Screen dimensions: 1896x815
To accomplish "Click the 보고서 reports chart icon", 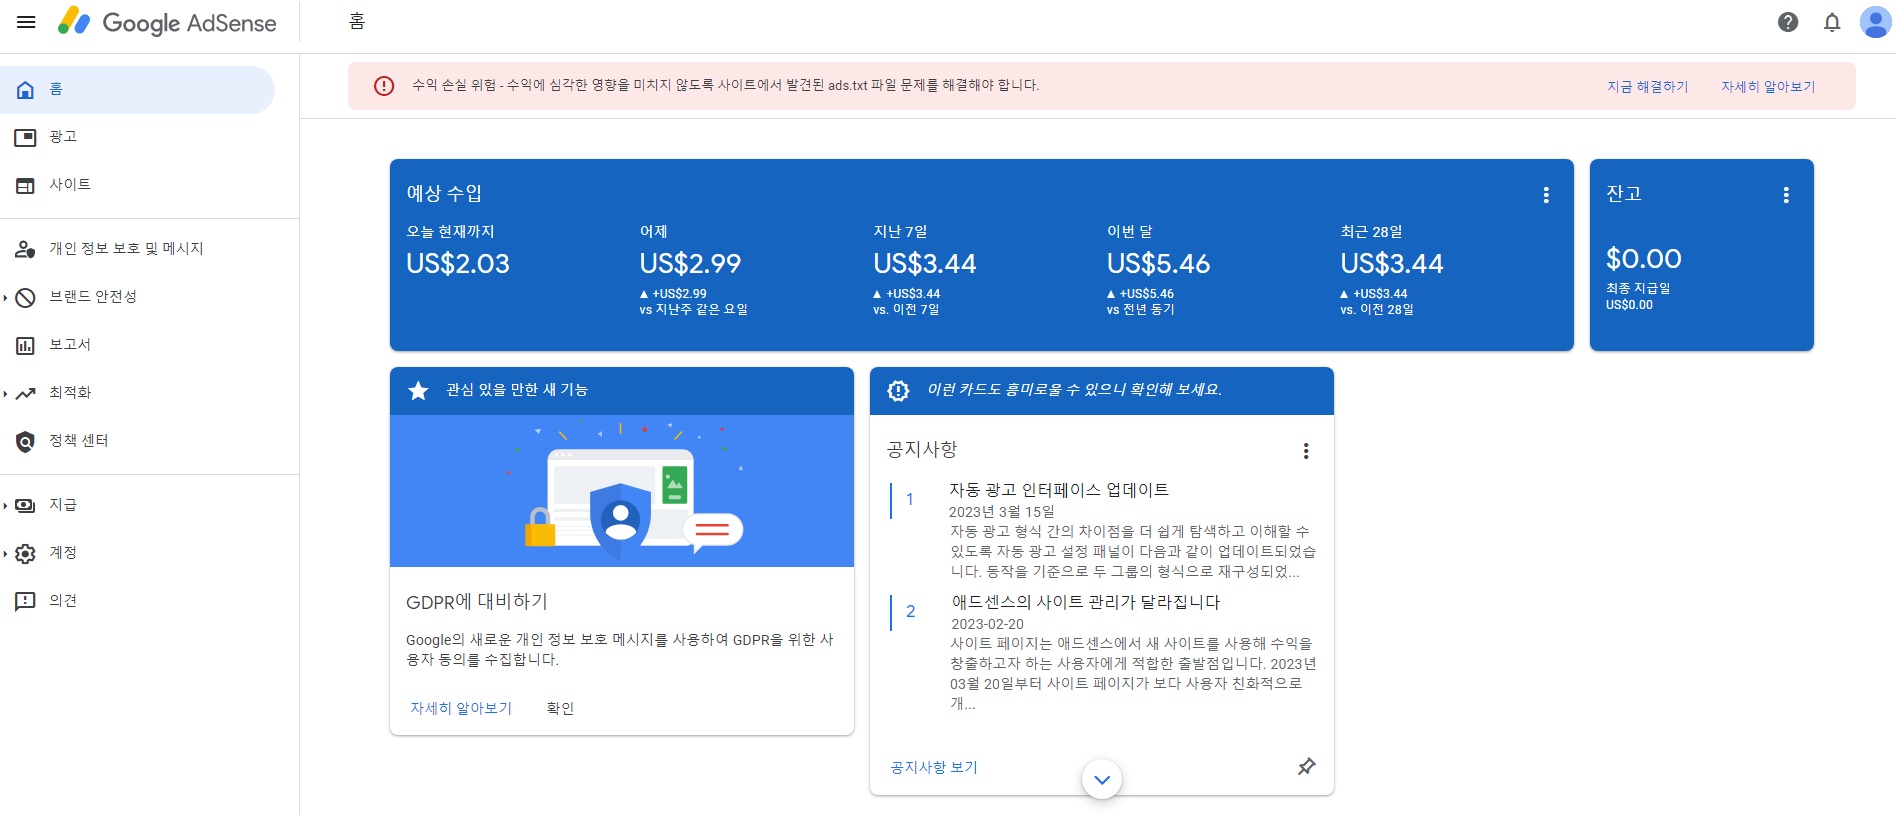I will tap(26, 345).
